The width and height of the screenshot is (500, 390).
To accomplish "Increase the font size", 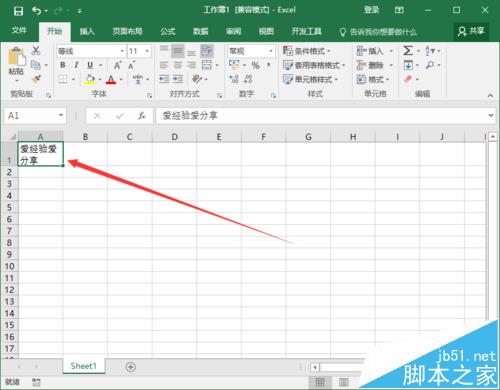I will [117, 65].
